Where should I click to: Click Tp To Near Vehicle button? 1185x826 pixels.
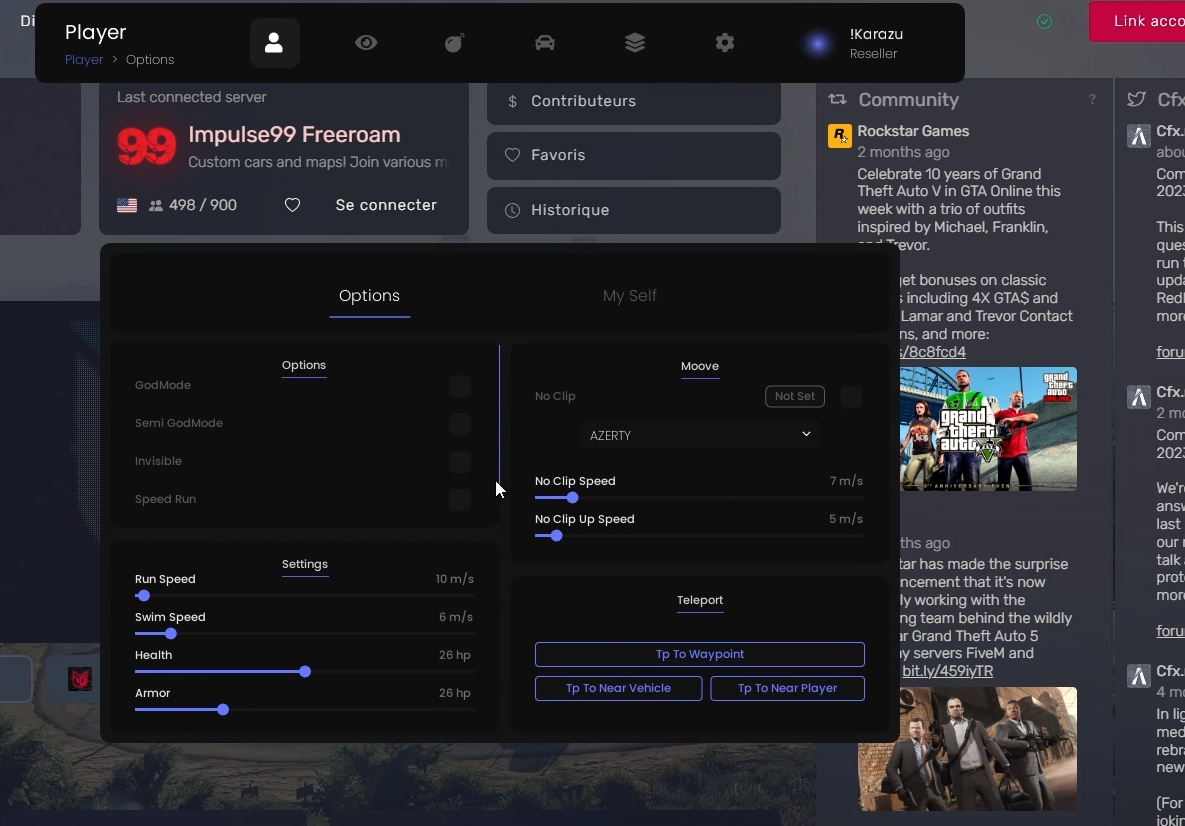(x=618, y=688)
